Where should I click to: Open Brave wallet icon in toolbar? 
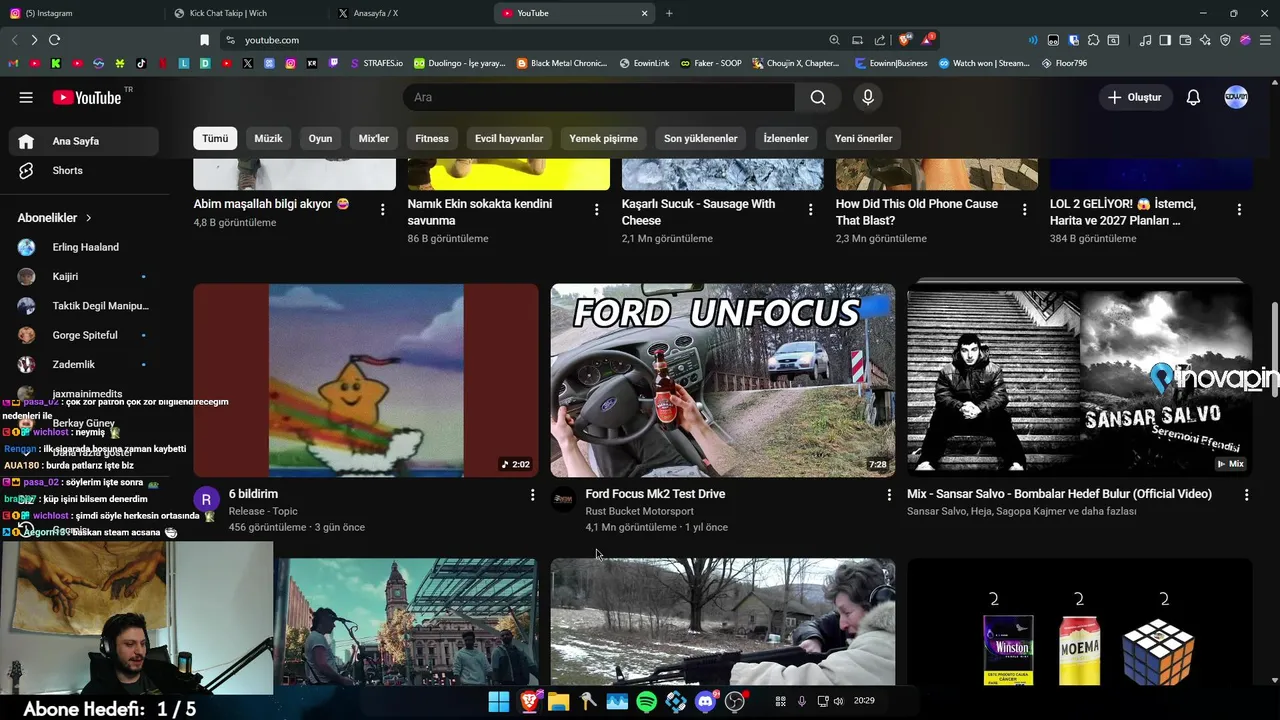tap(1185, 40)
